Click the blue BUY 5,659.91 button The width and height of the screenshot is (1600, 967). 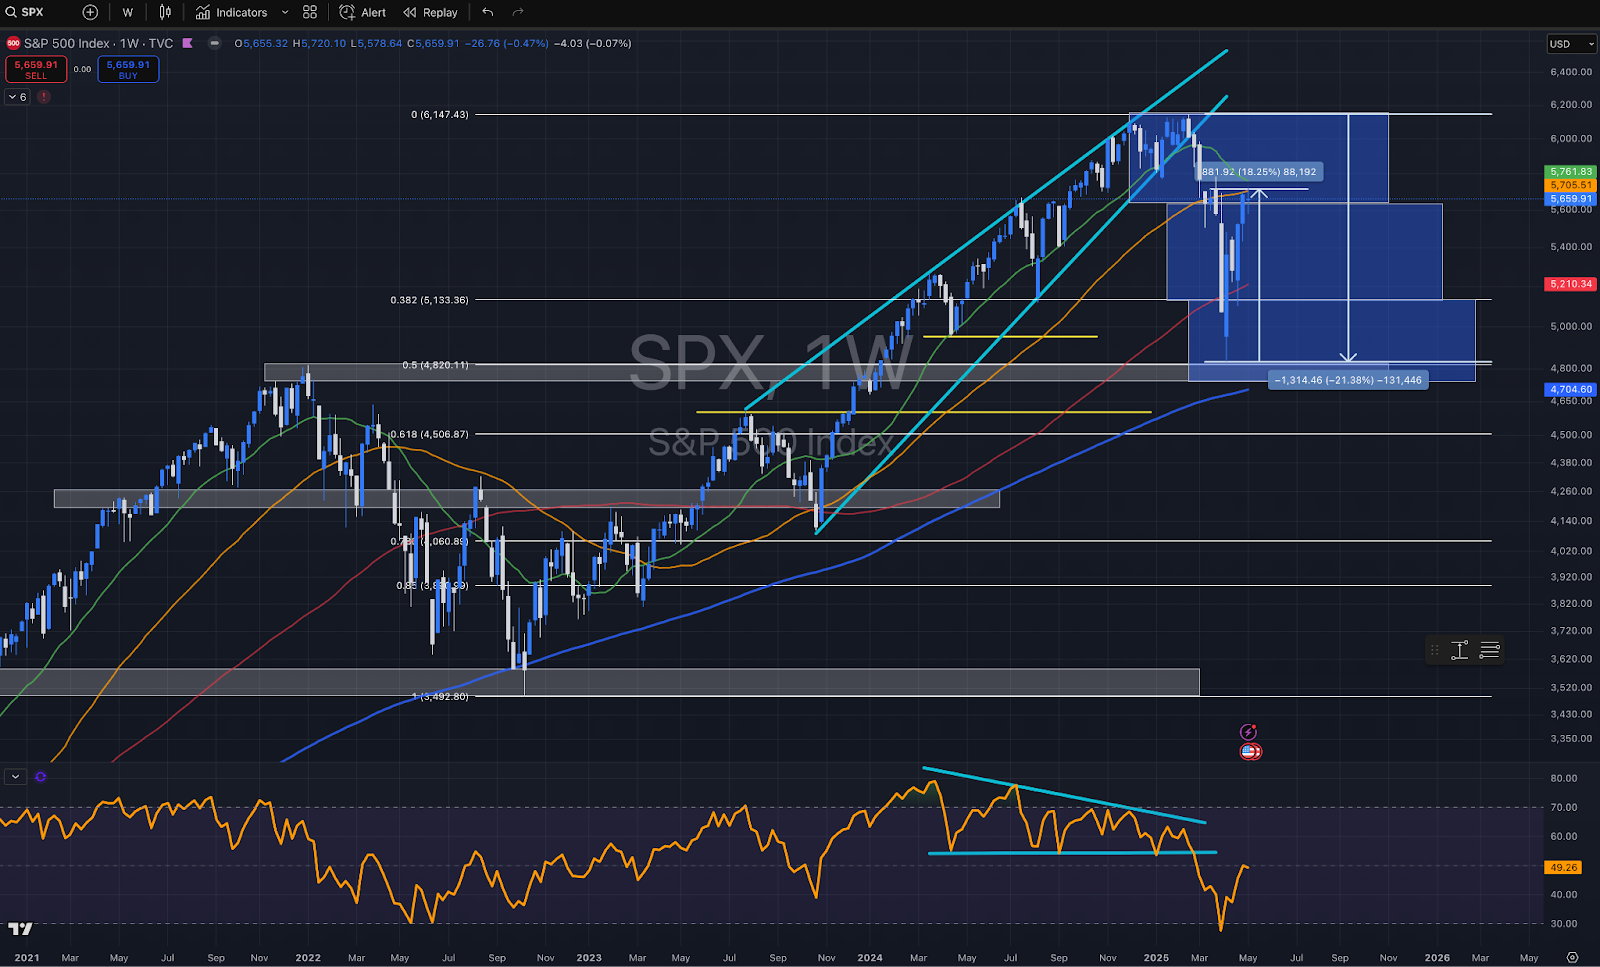128,69
